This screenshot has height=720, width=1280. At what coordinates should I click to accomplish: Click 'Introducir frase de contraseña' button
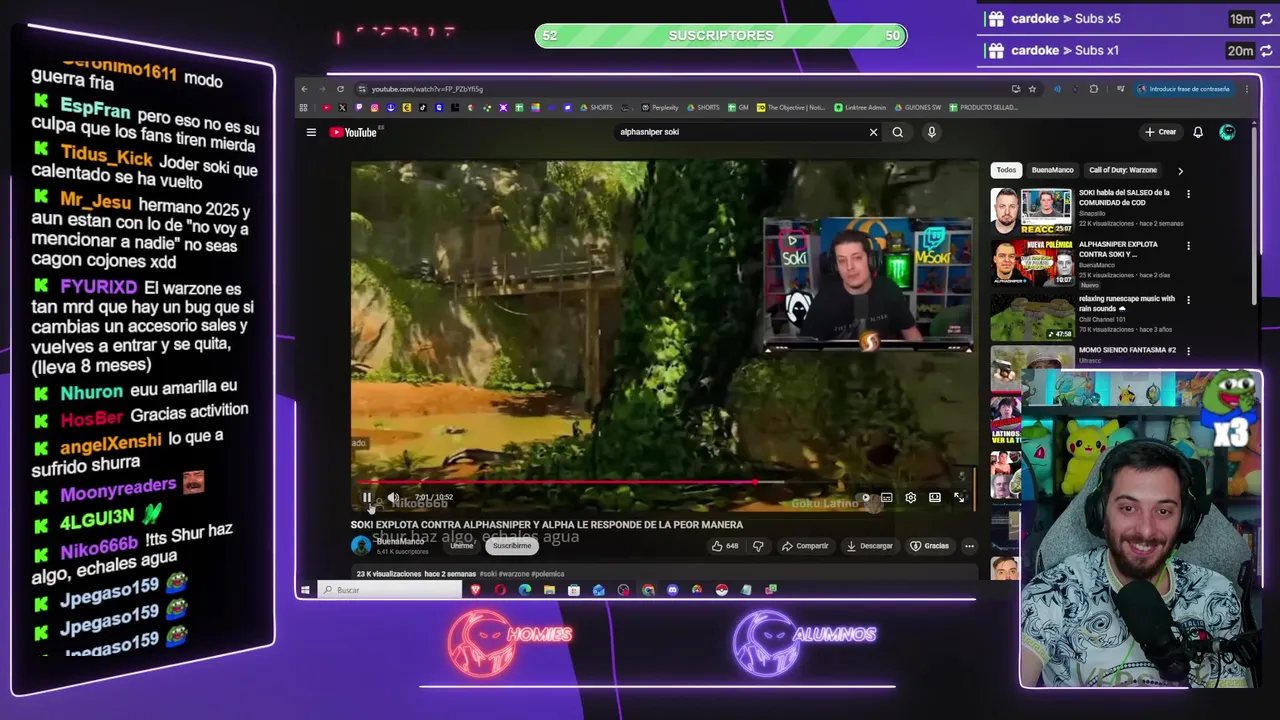coord(1184,89)
